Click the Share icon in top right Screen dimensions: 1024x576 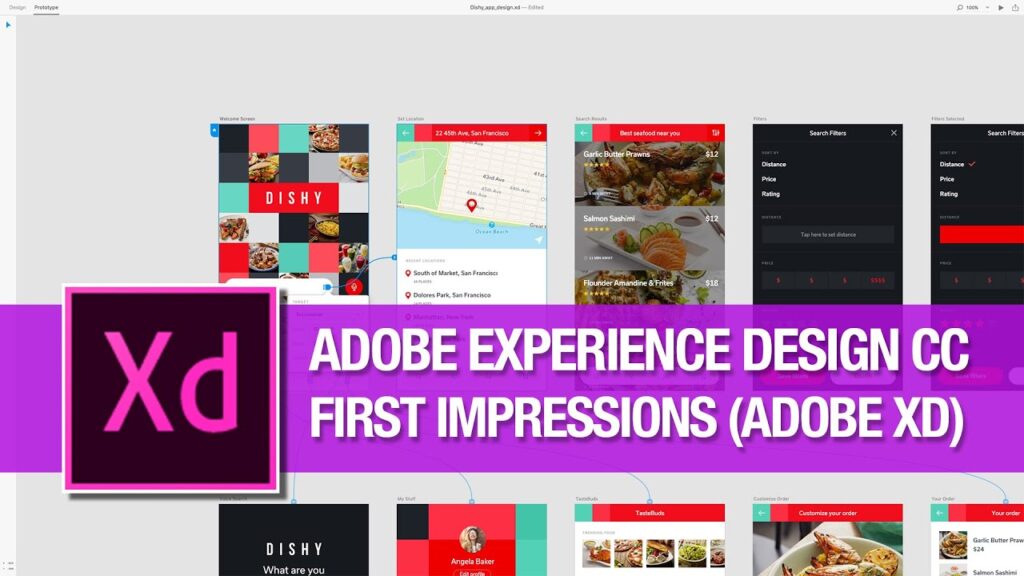click(x=1015, y=7)
